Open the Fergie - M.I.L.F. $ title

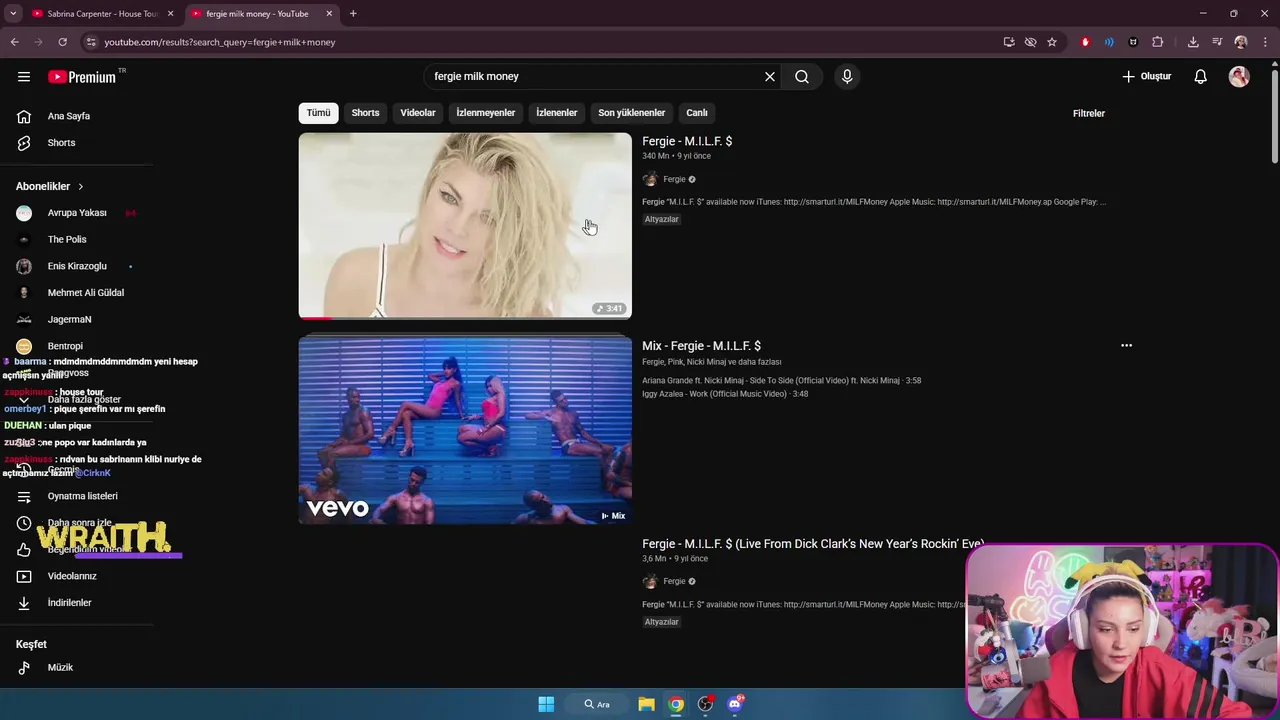[687, 141]
